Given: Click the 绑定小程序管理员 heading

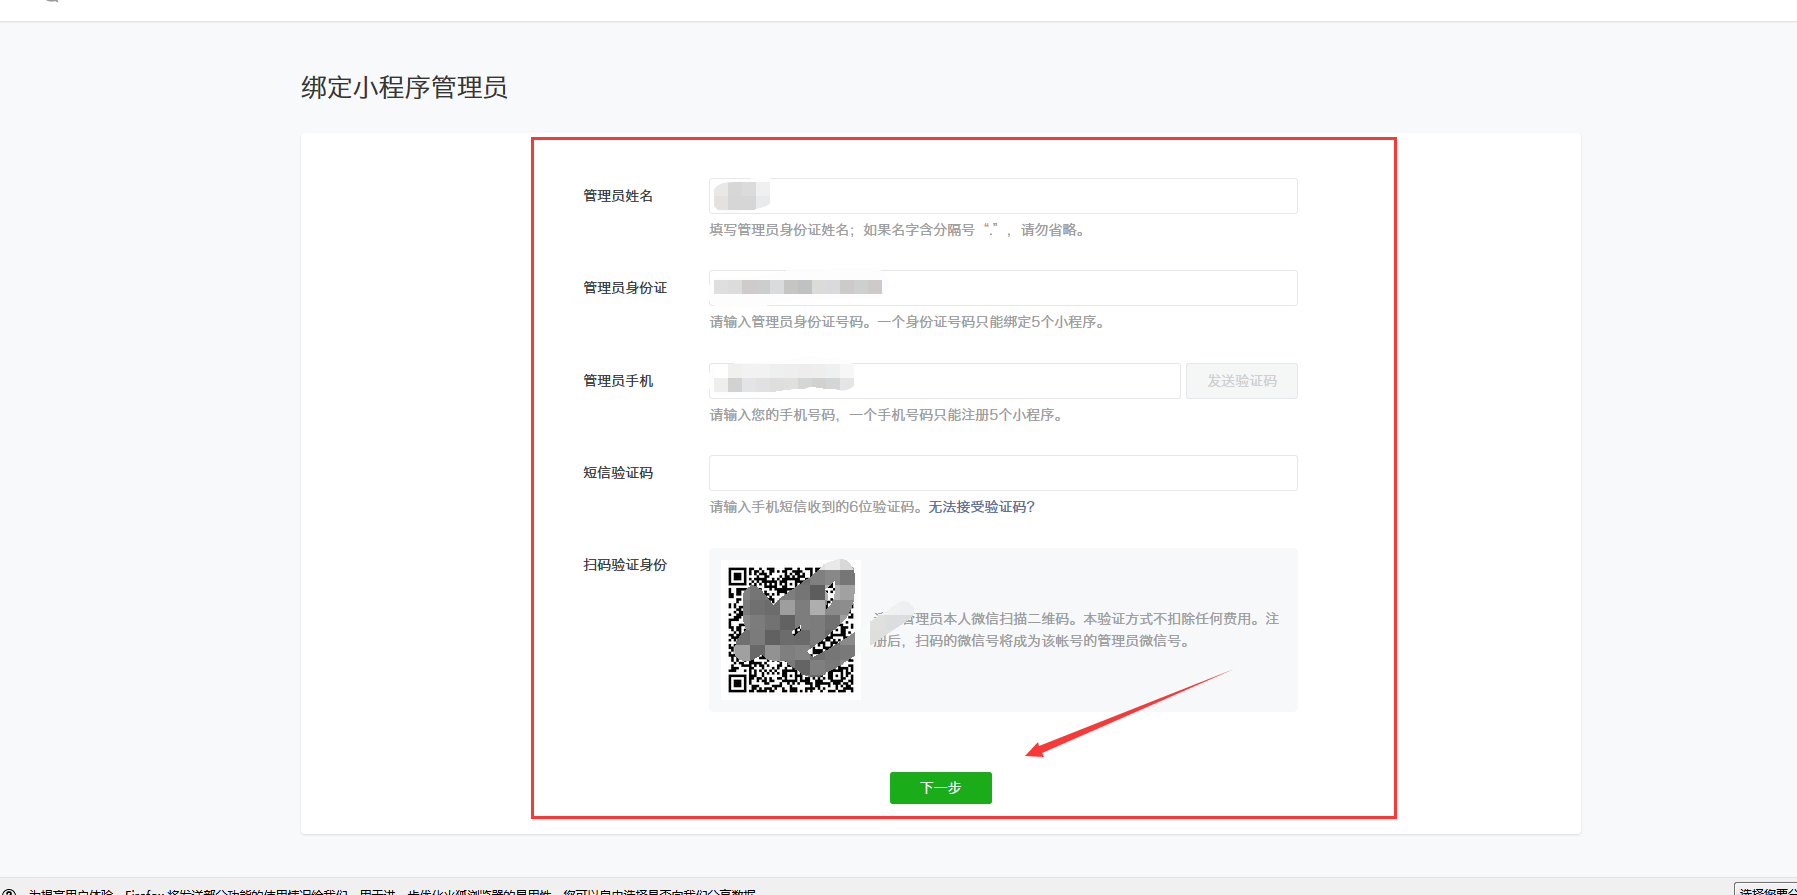Looking at the screenshot, I should (404, 88).
